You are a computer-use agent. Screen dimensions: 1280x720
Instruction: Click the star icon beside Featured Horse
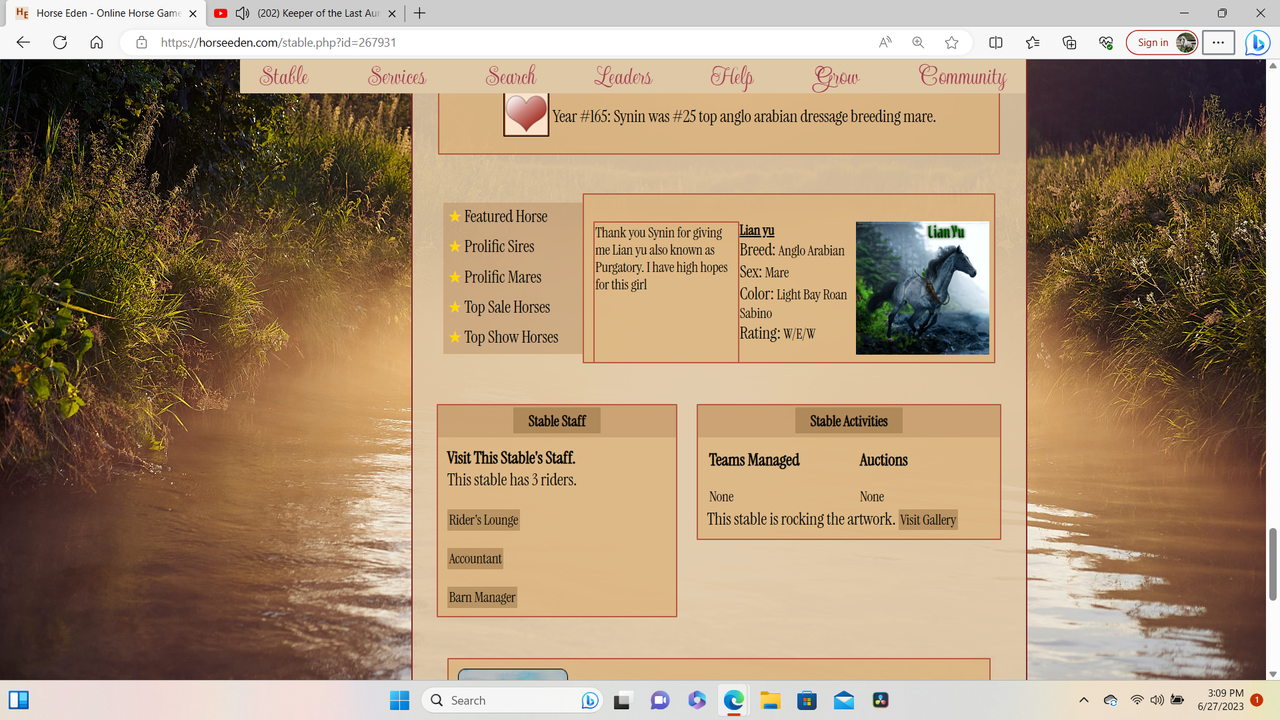click(x=454, y=216)
